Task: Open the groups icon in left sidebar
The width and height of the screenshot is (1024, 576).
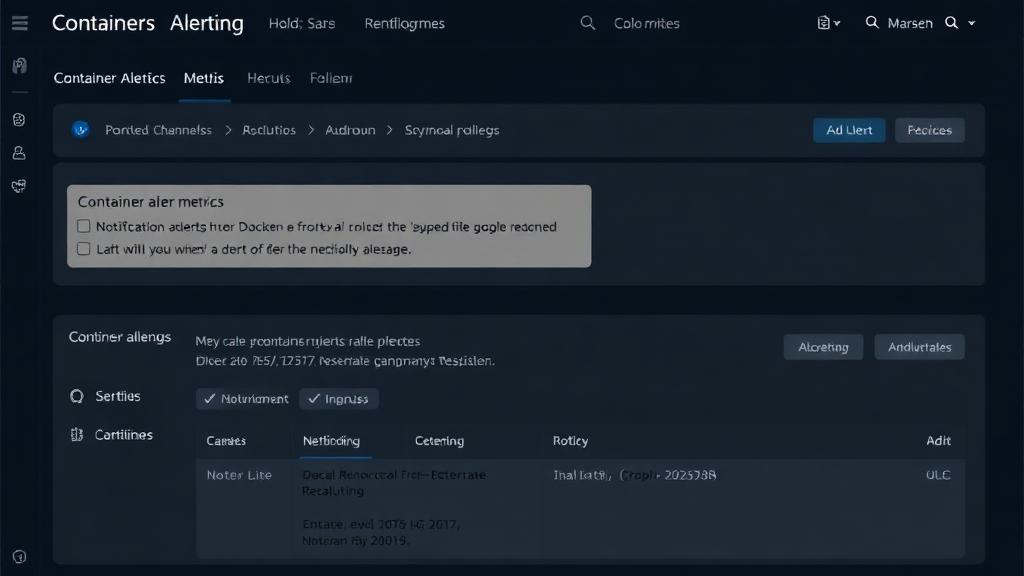Action: point(18,185)
